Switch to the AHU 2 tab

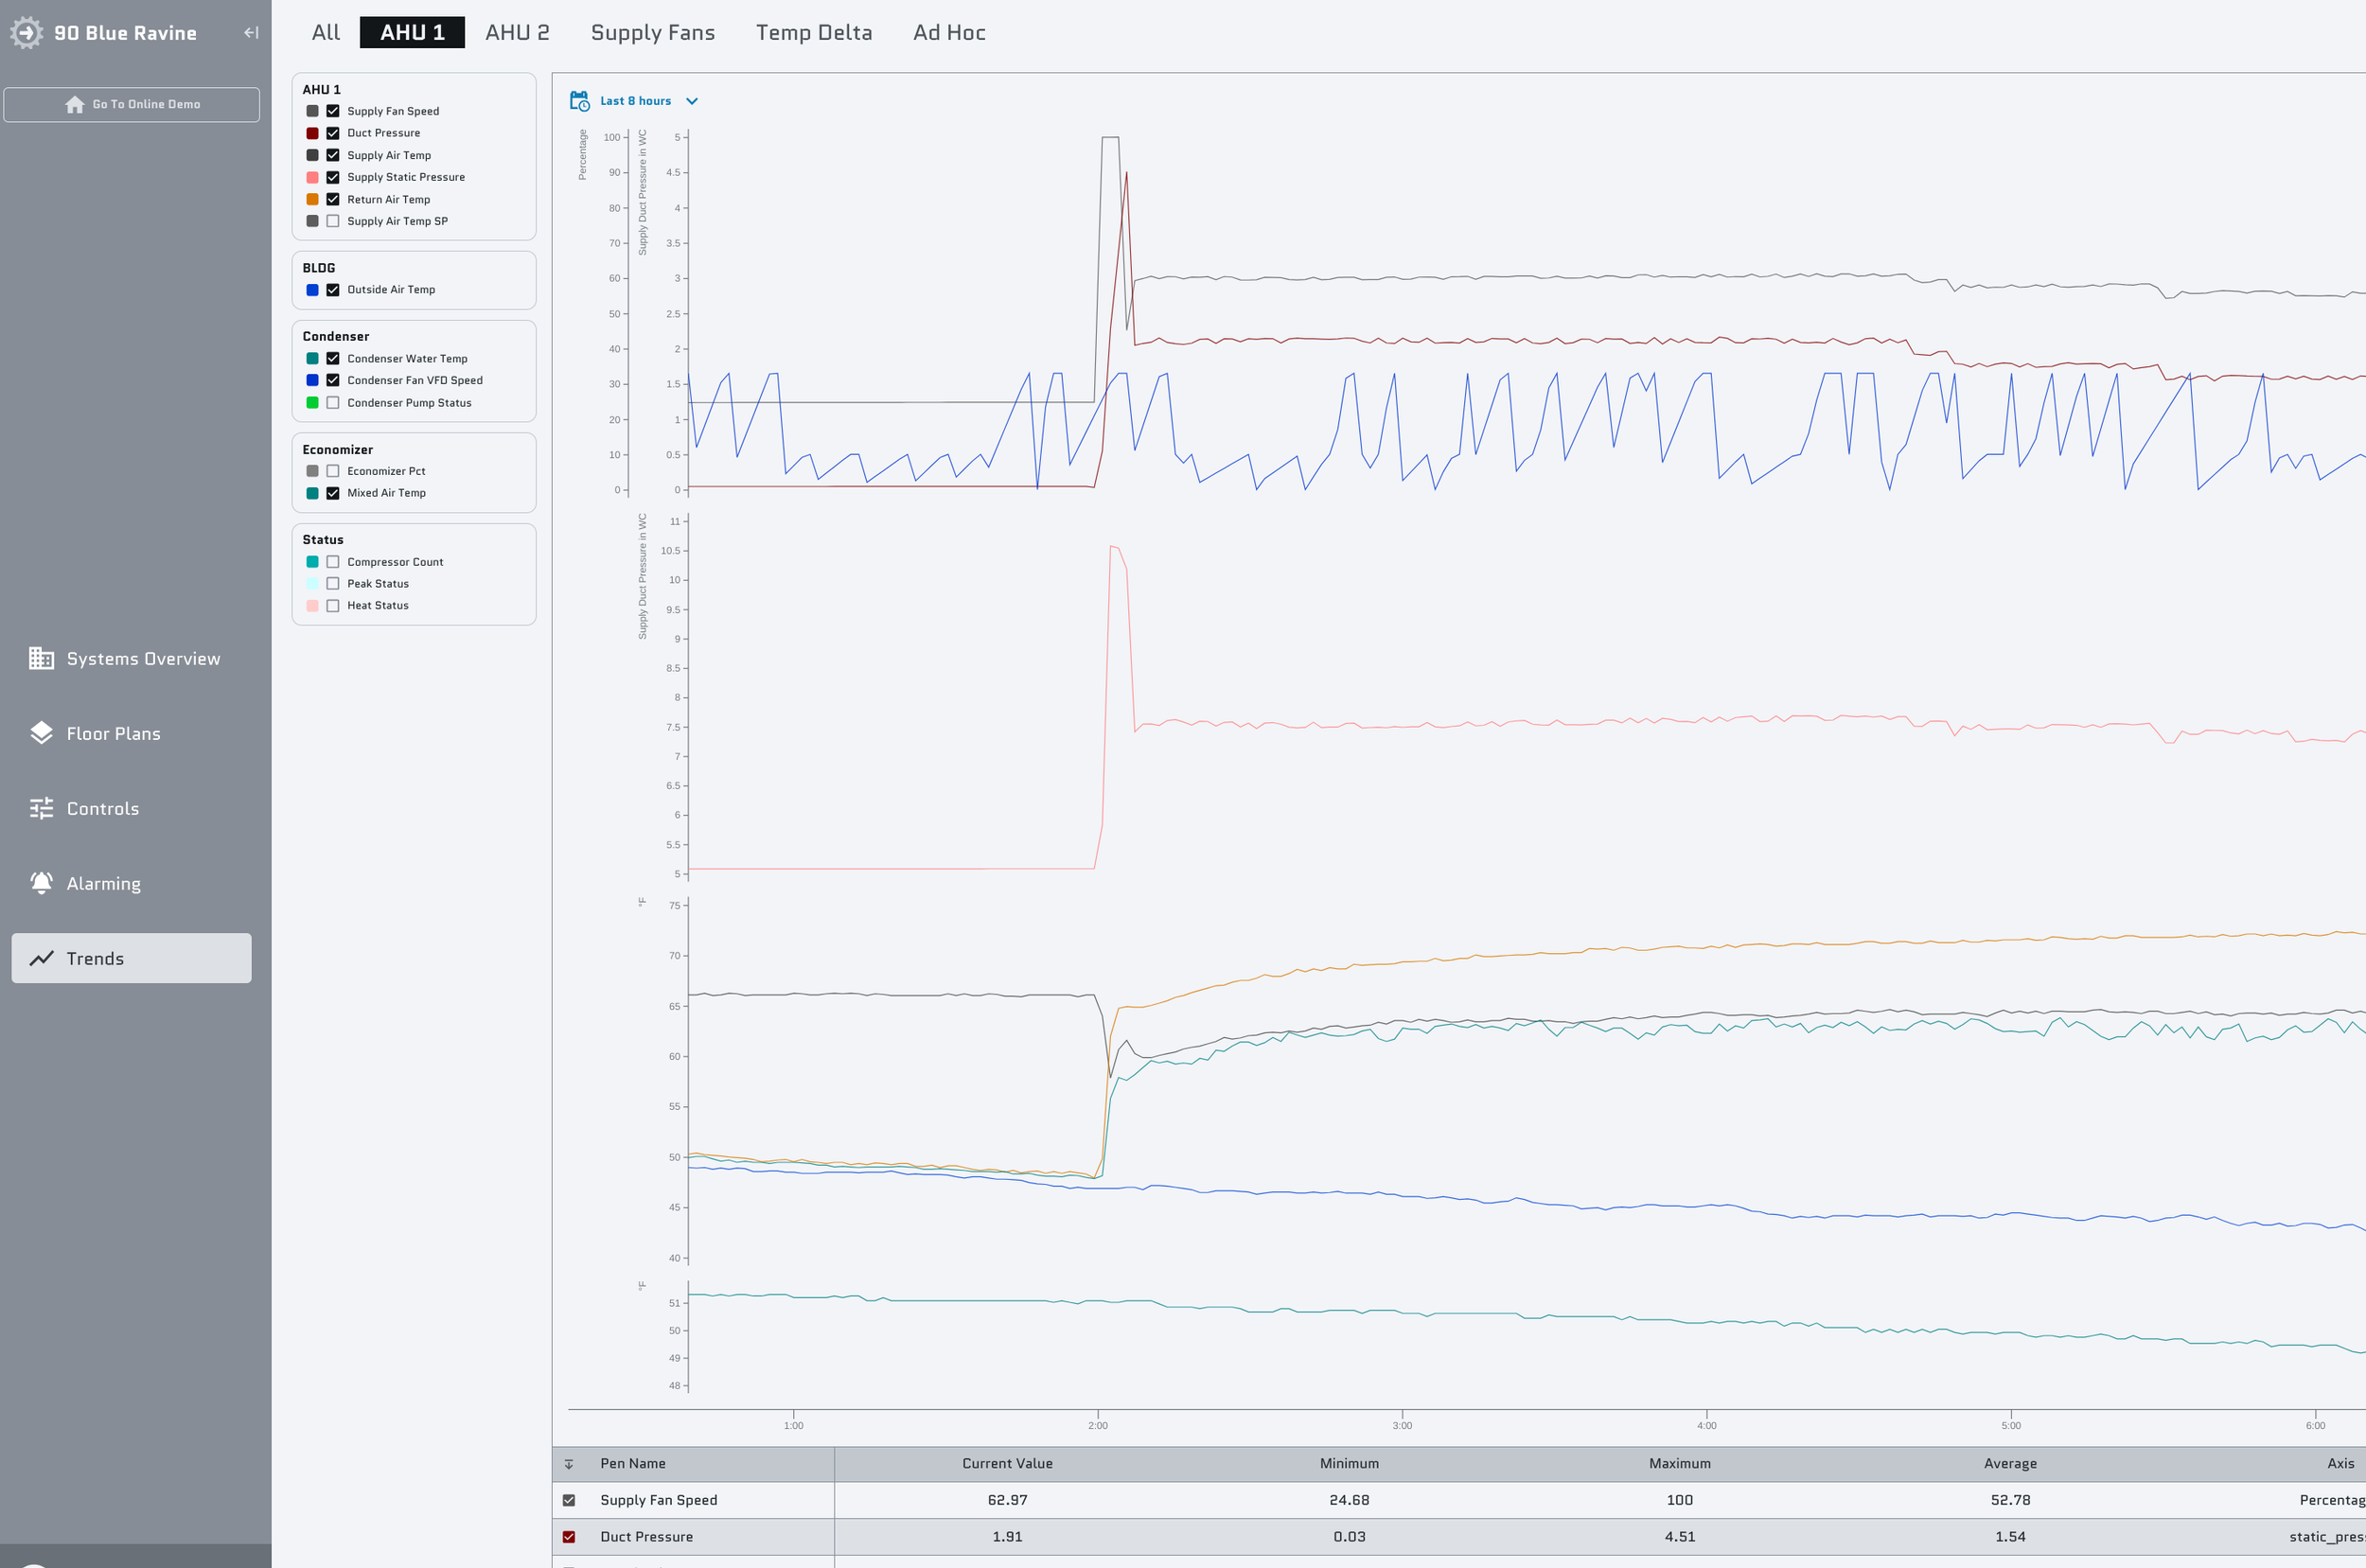tap(517, 32)
